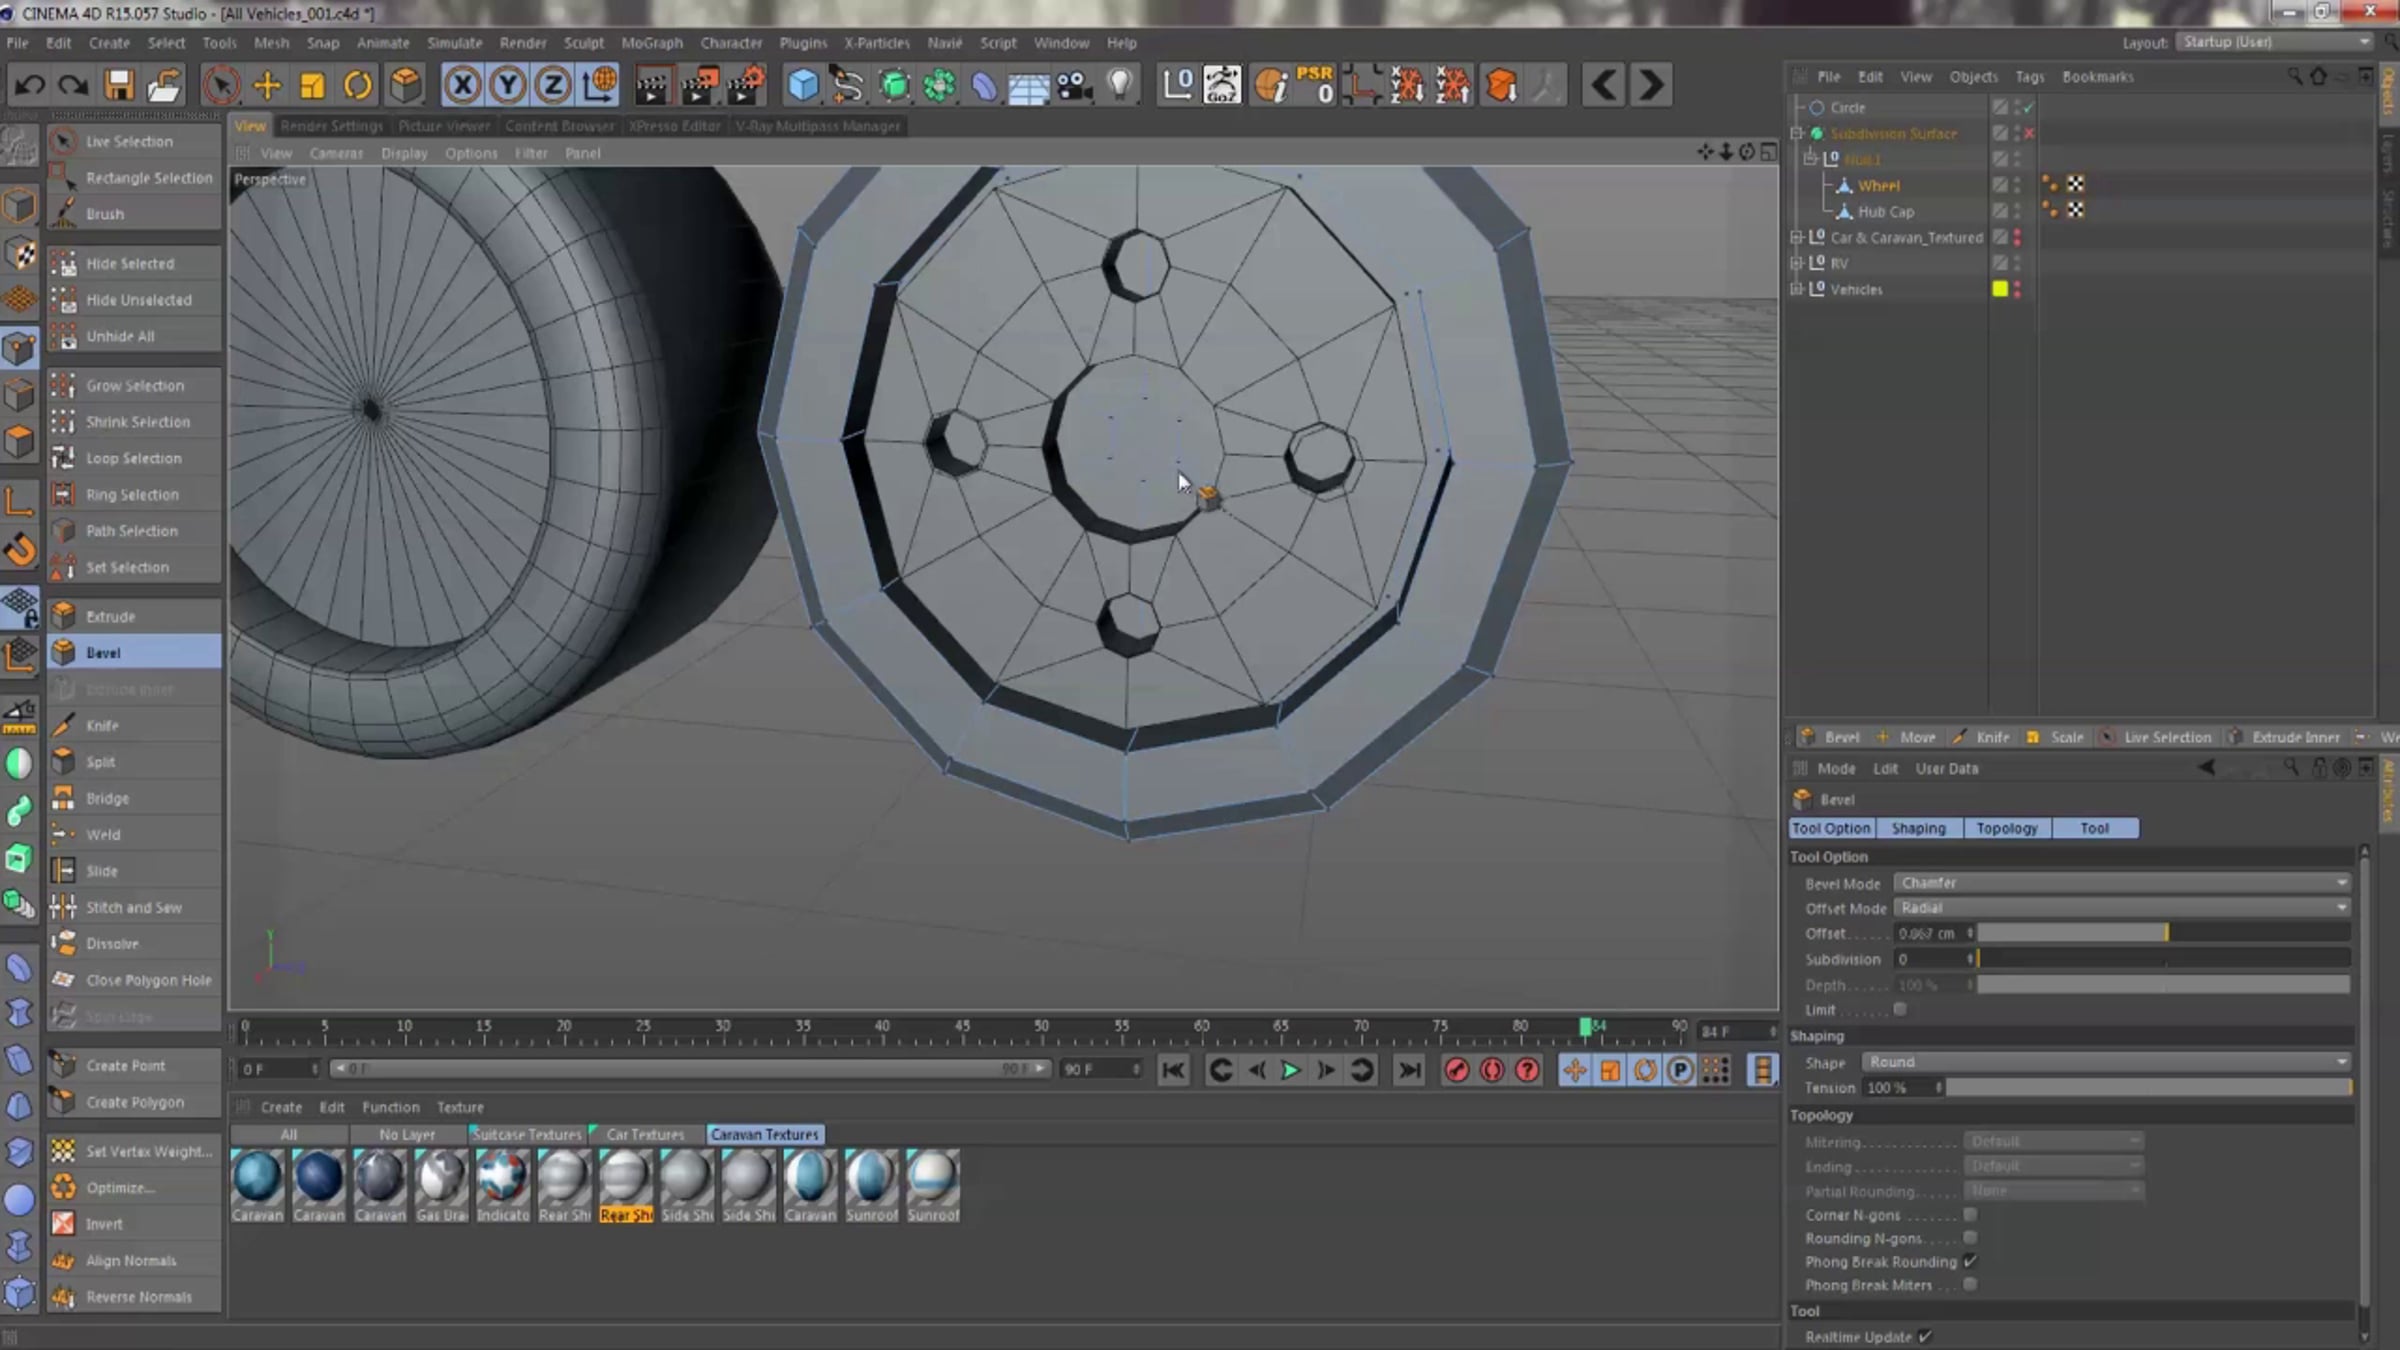
Task: Select the Bridge tool
Action: click(133, 798)
